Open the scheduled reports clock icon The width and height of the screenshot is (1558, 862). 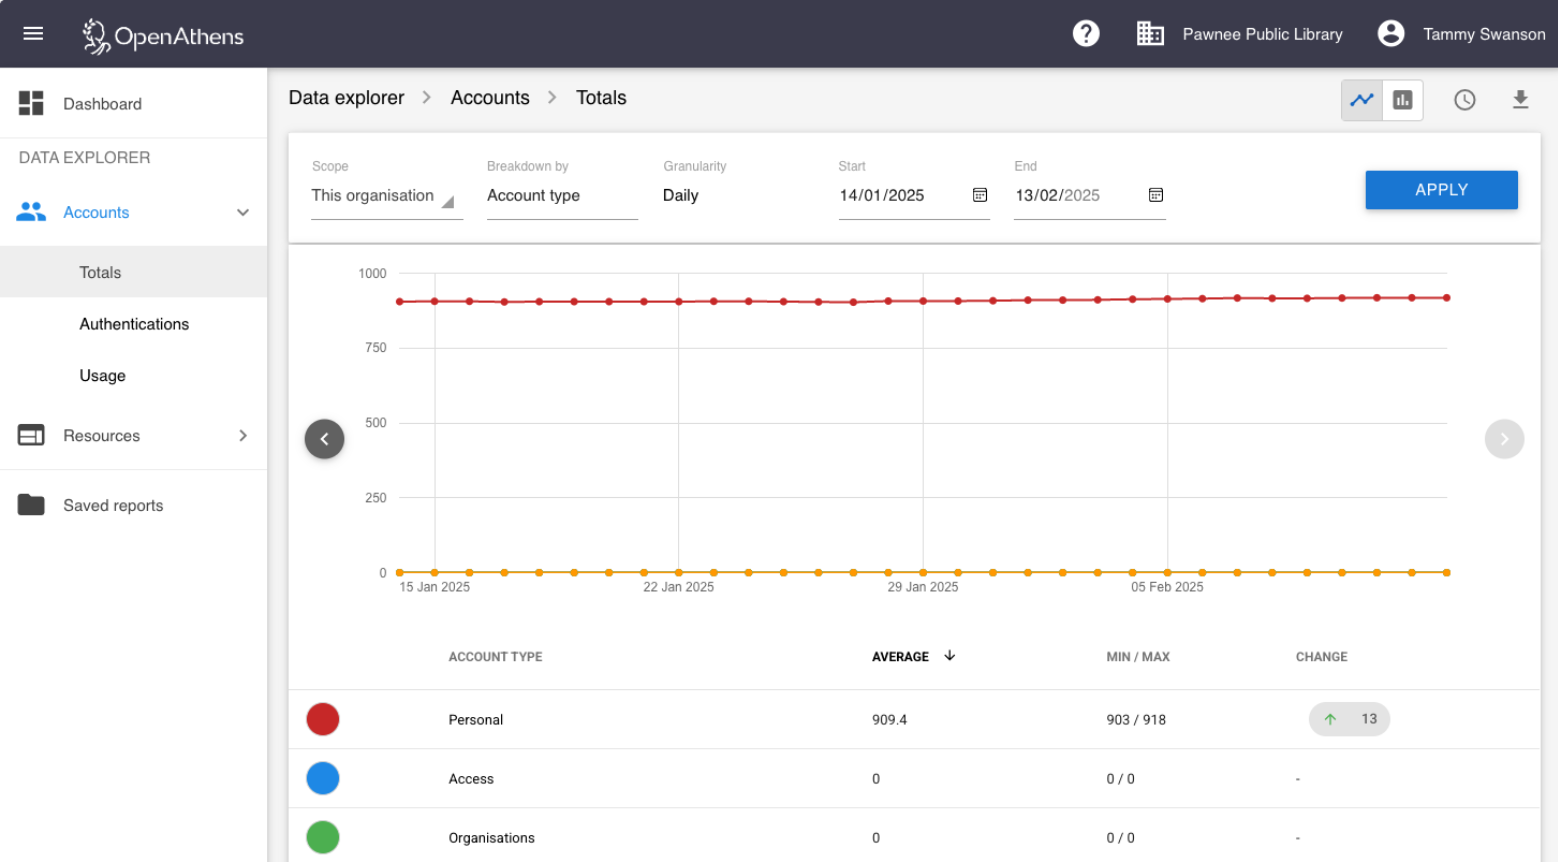click(1464, 100)
